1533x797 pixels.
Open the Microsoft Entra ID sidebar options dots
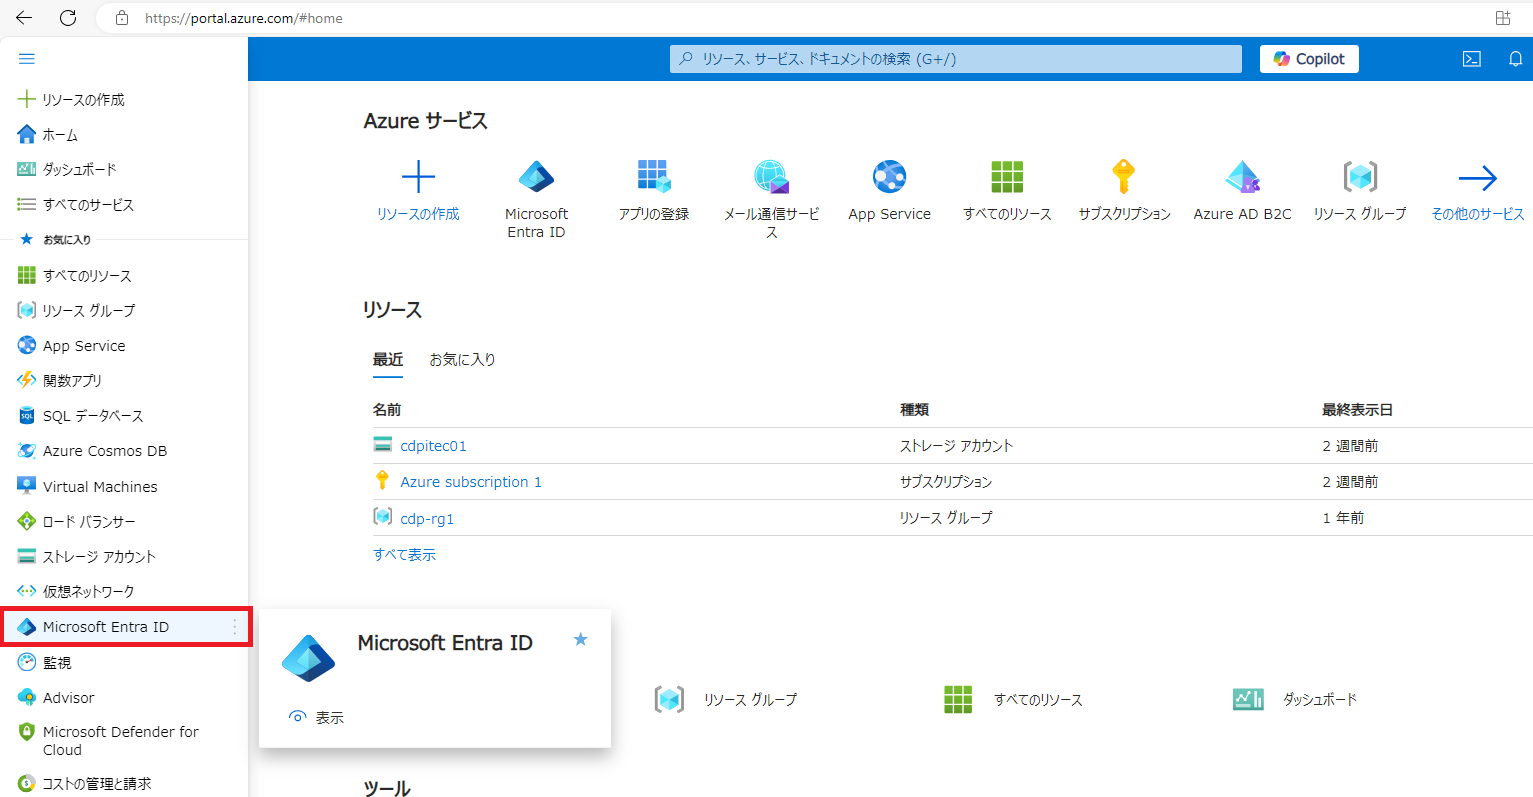point(235,627)
